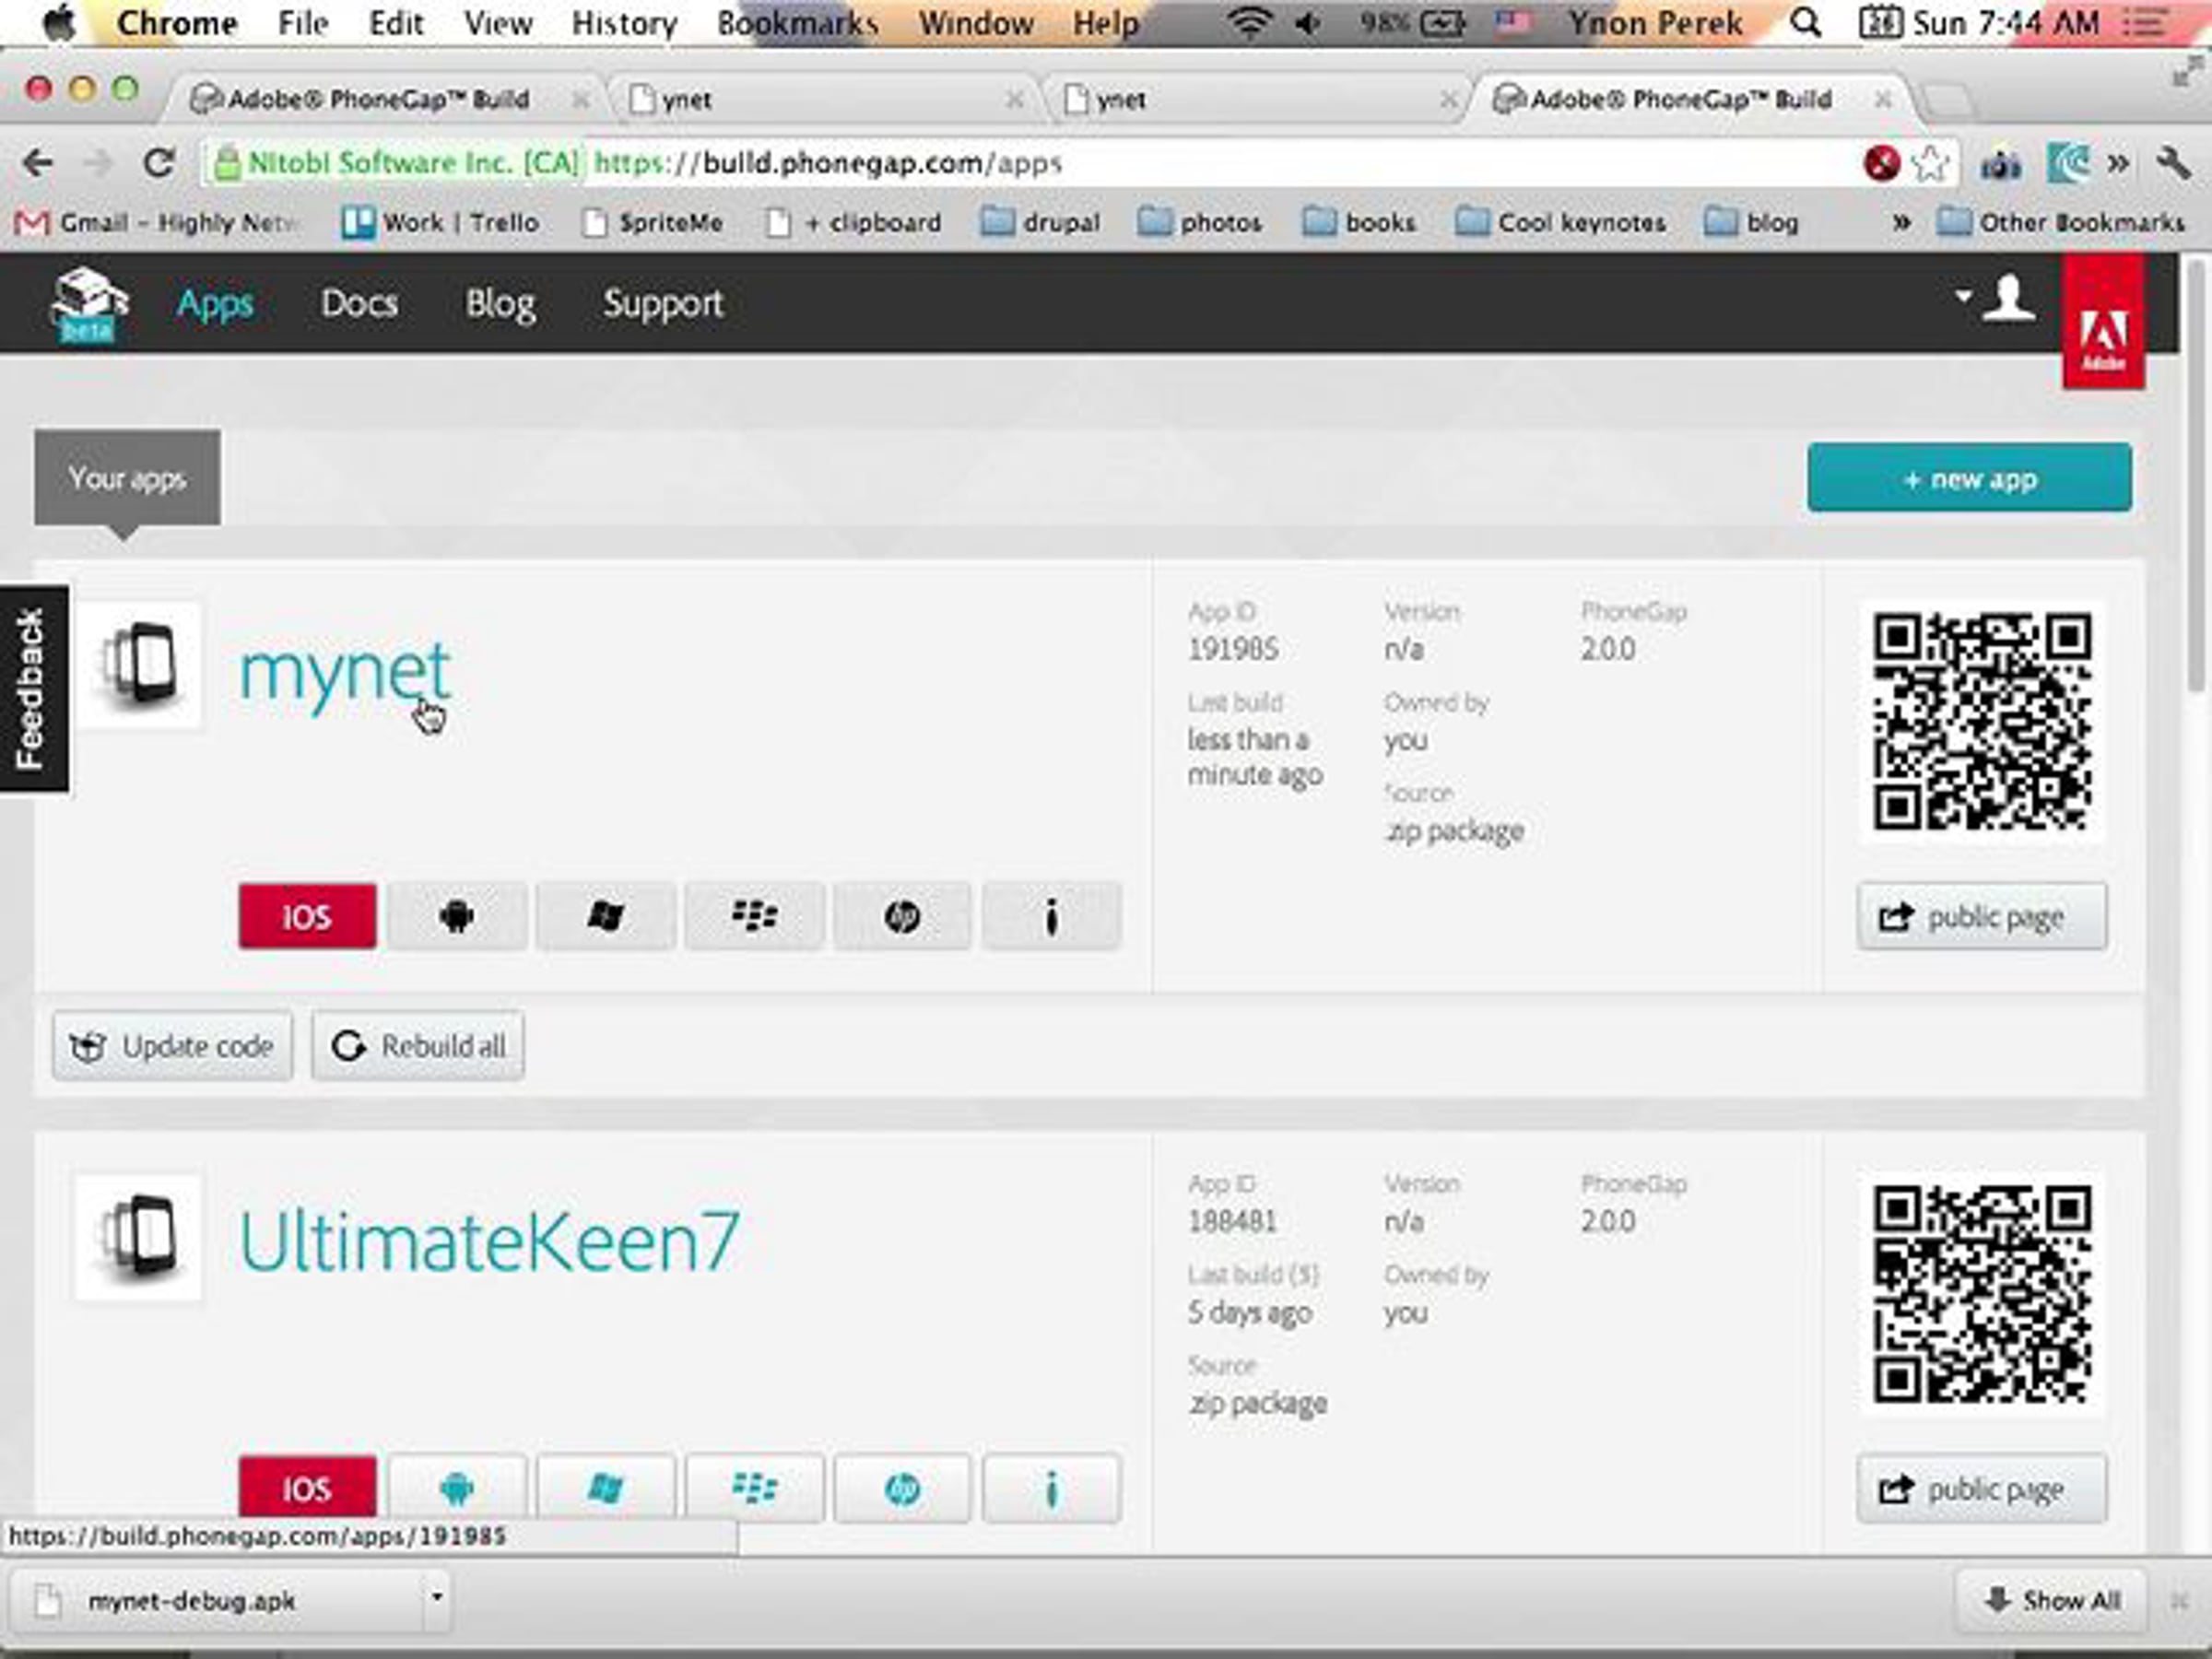Open the mynet app title link
2212x1659 pixels.
tap(345, 671)
